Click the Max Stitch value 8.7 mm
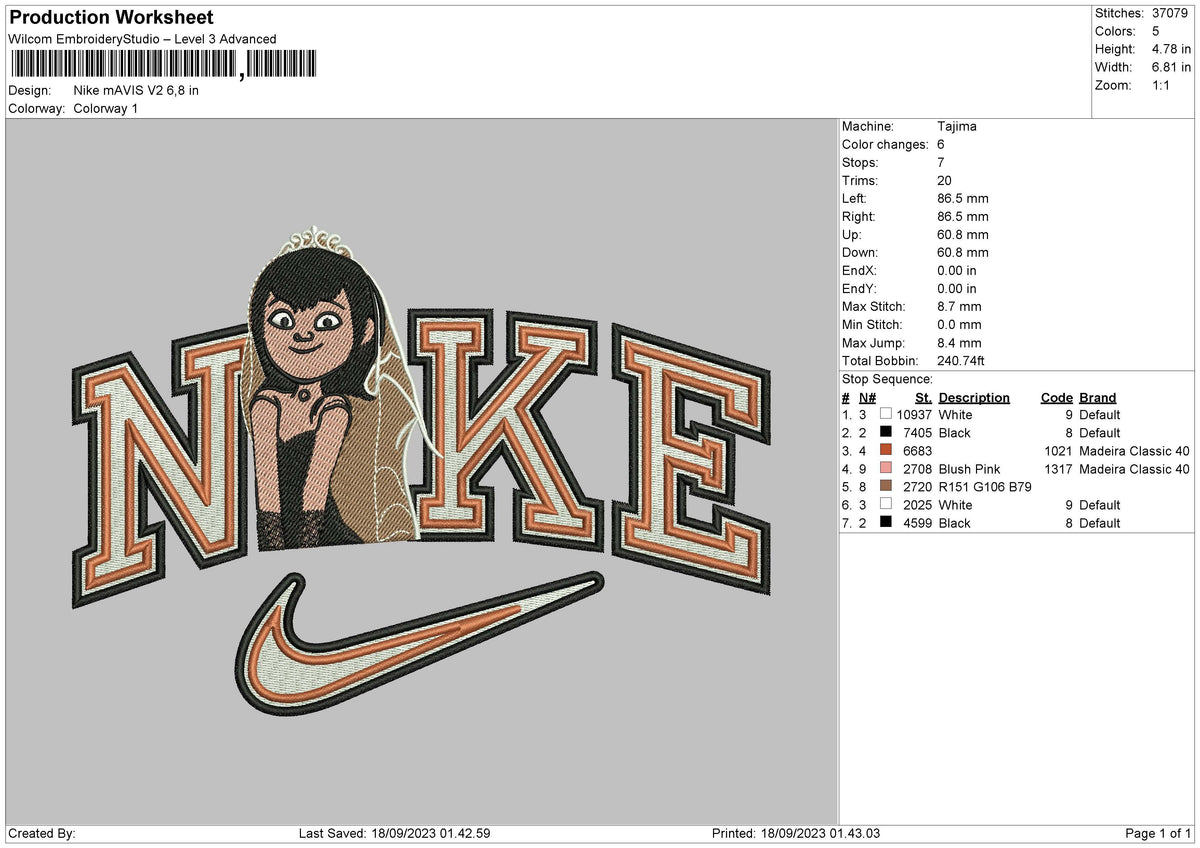Image resolution: width=1200 pixels, height=848 pixels. (x=959, y=306)
